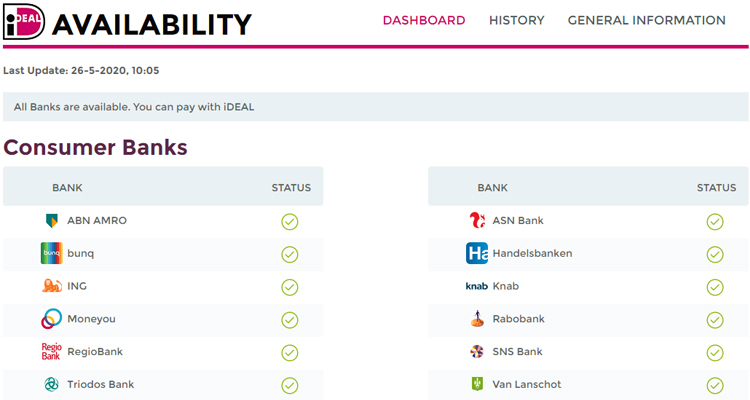Click the iDEAL logo in the header
750x400 pixels.
click(24, 22)
